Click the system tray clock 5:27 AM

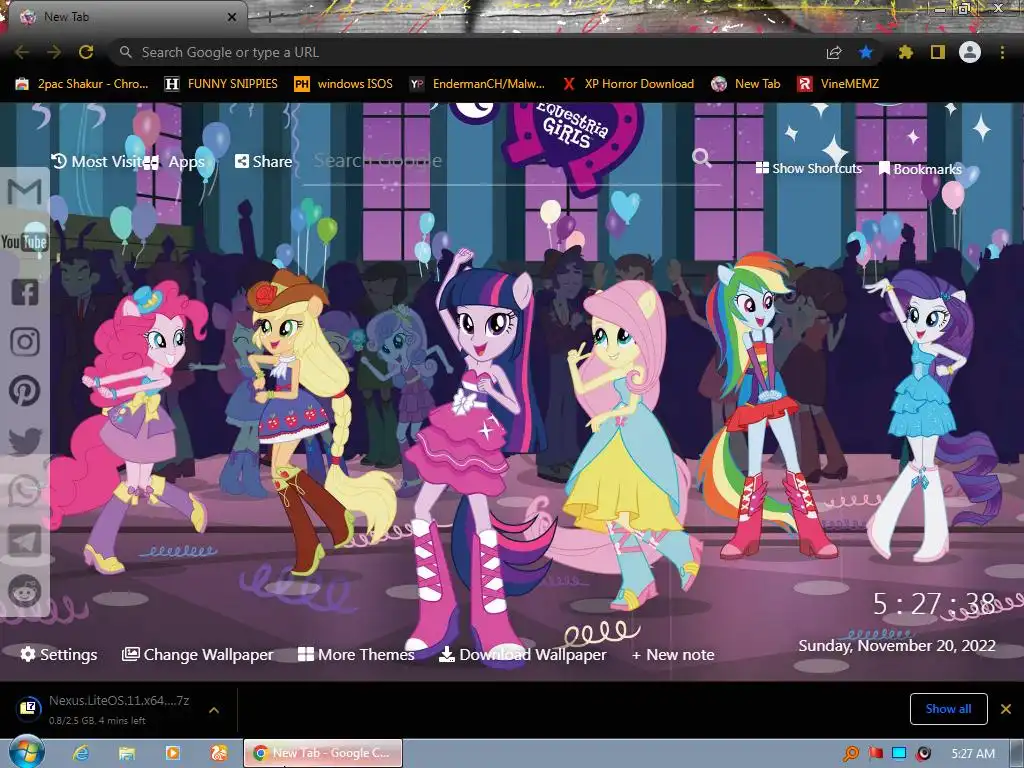pos(973,754)
